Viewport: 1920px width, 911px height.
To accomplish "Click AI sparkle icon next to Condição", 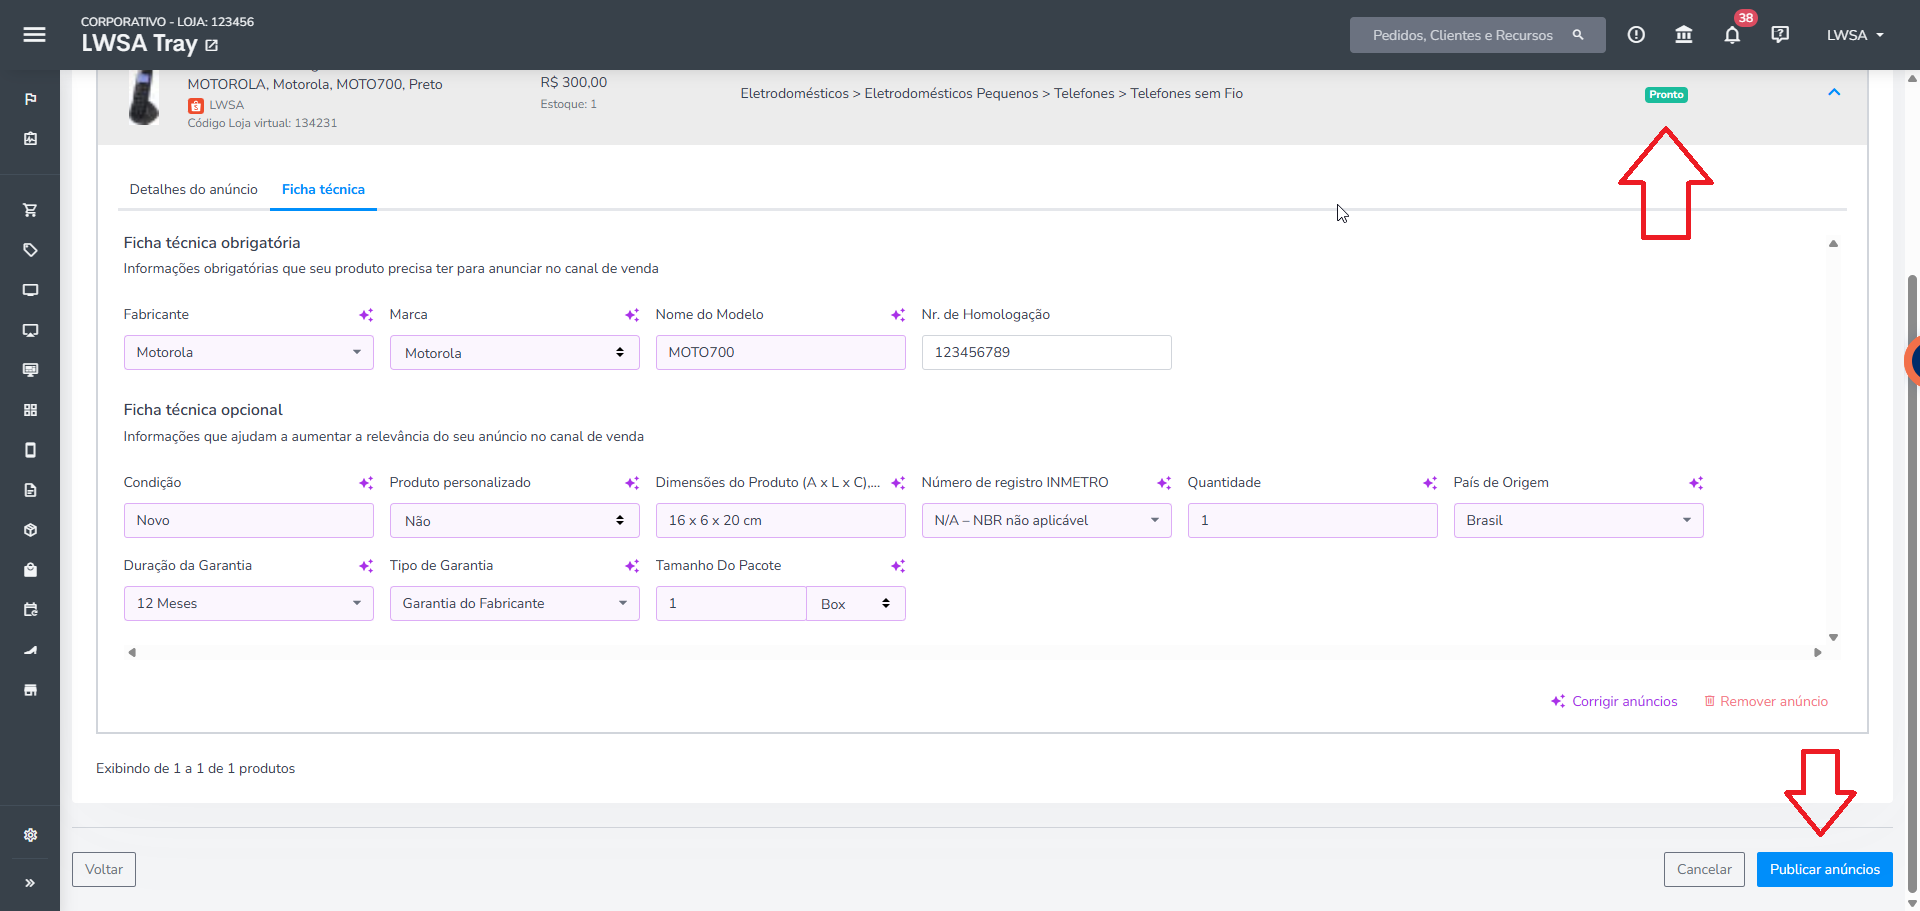I will point(366,483).
